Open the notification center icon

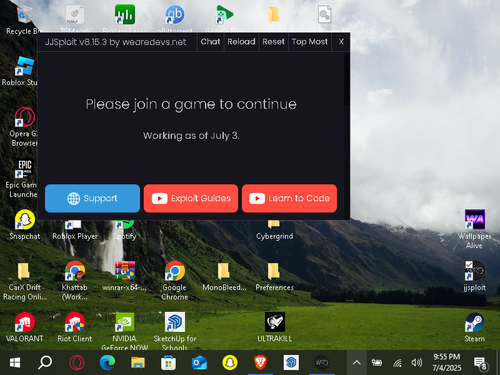(x=480, y=363)
